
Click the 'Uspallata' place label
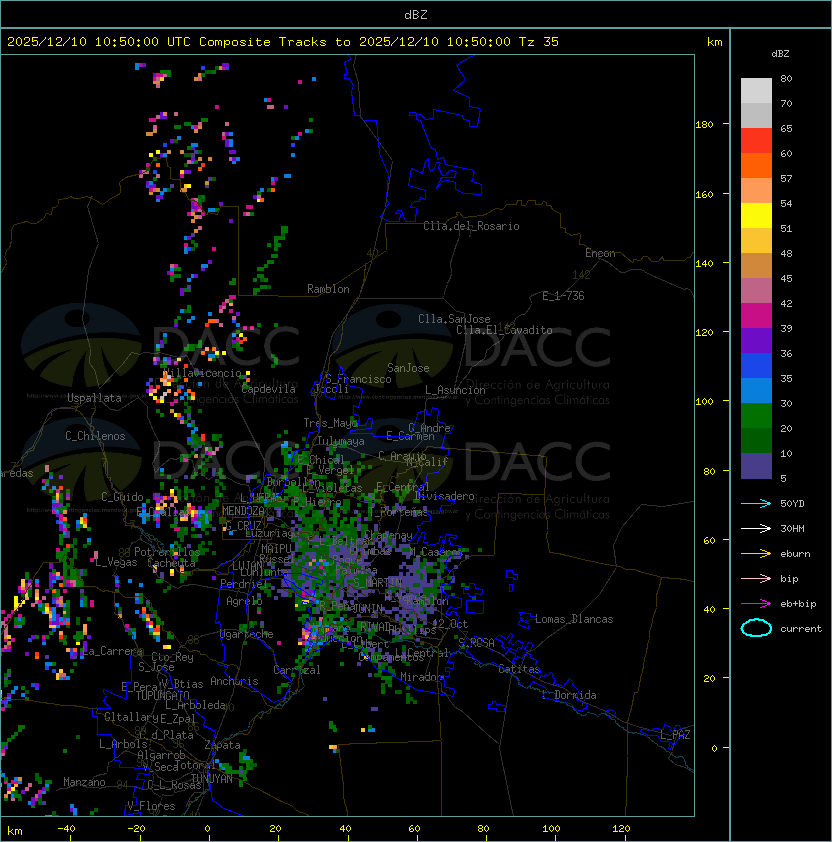[x=94, y=398]
